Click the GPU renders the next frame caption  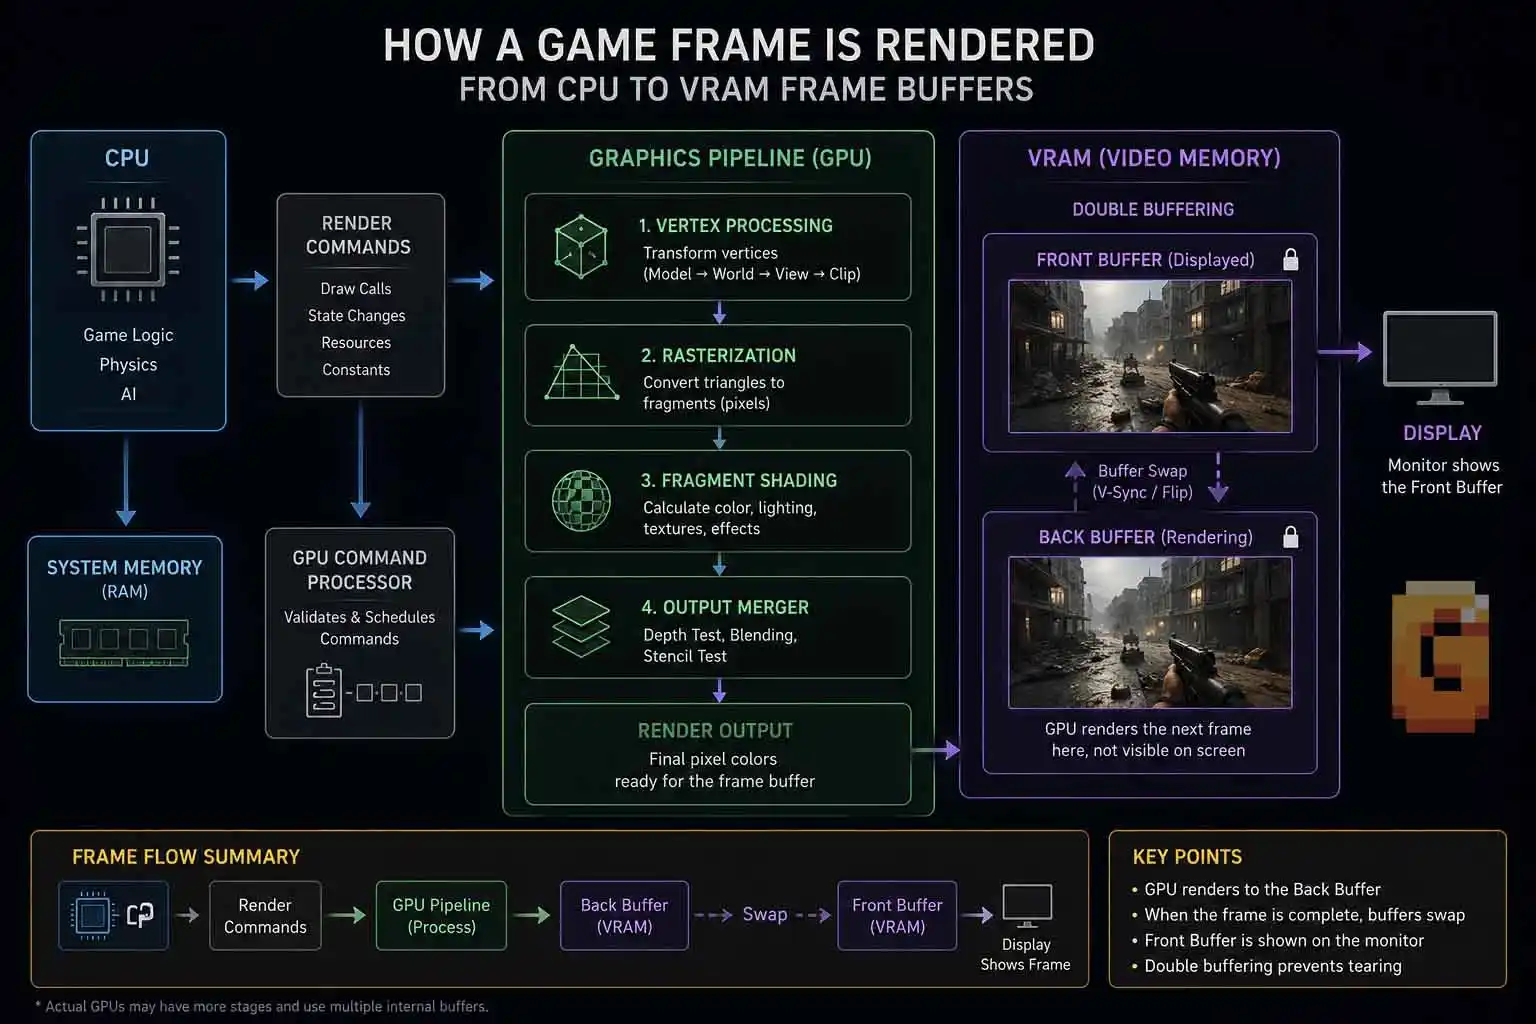pyautogui.click(x=1148, y=740)
